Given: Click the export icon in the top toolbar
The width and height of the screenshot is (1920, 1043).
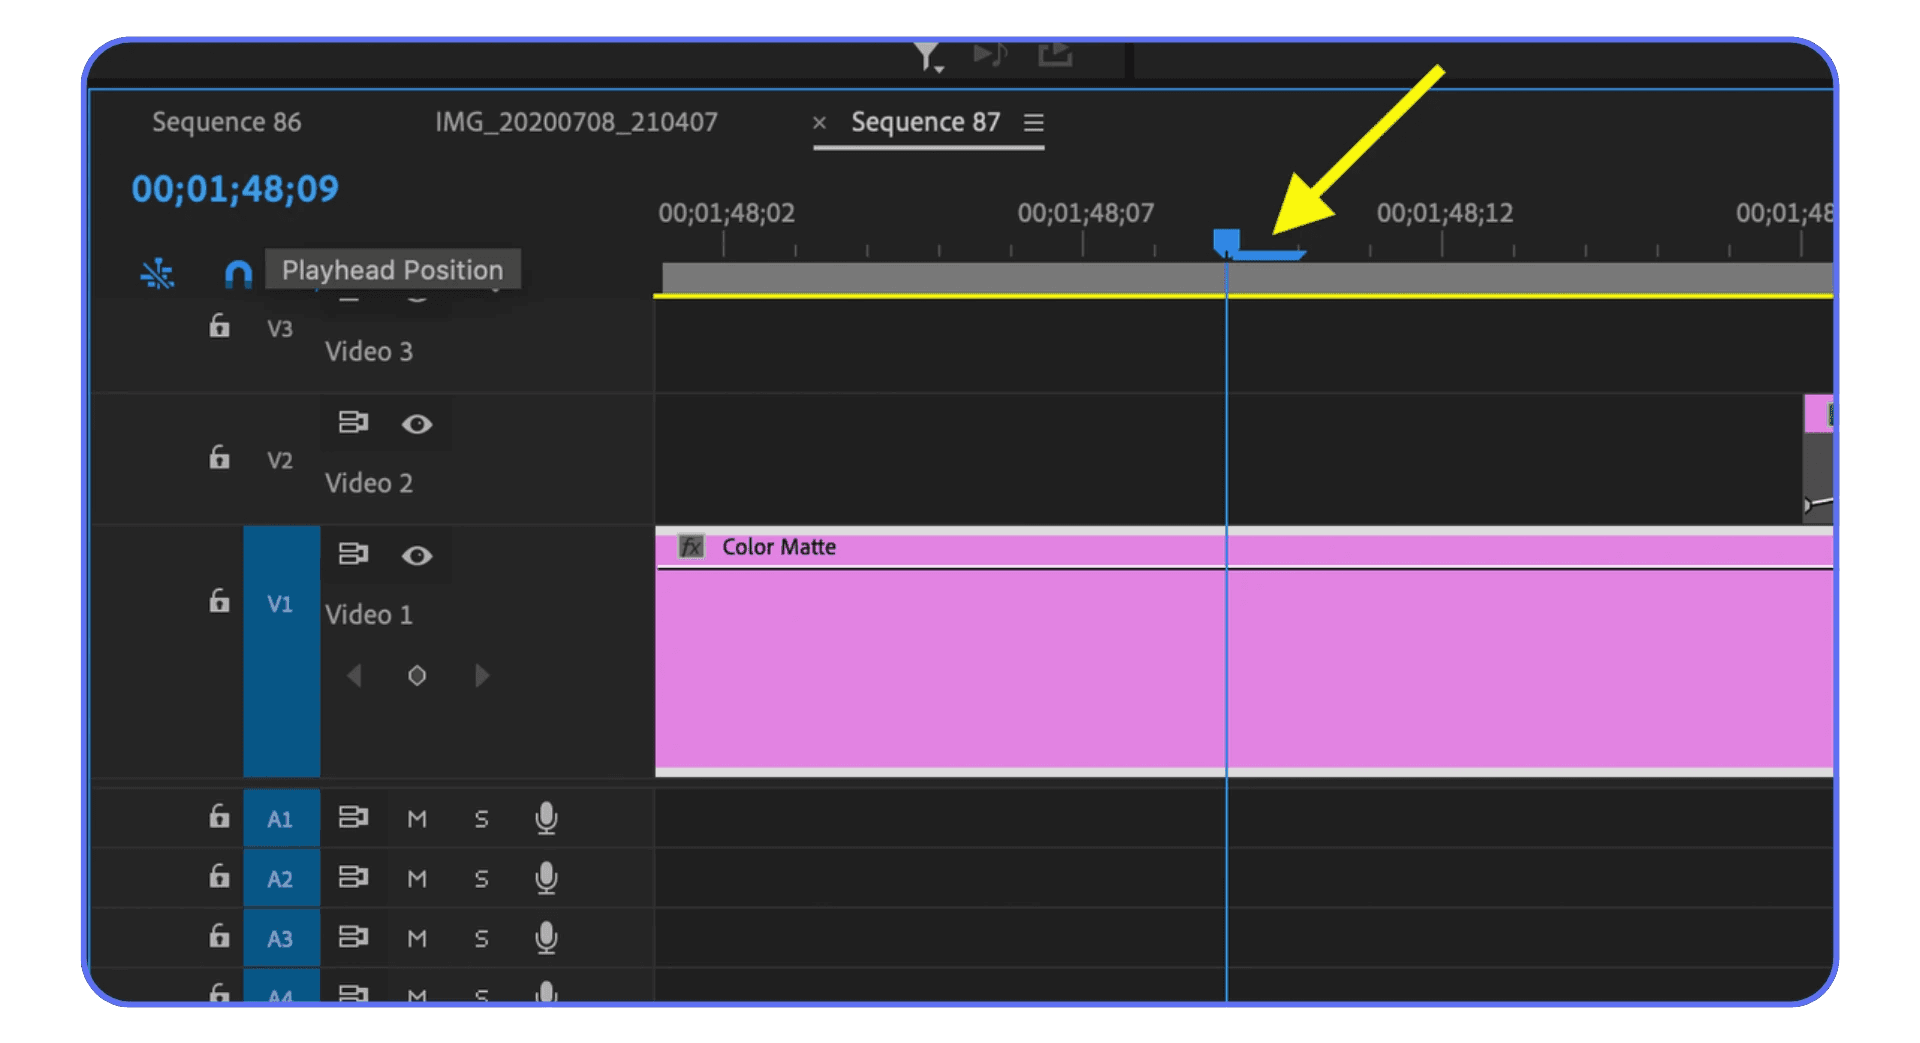Looking at the screenshot, I should coord(1055,55).
